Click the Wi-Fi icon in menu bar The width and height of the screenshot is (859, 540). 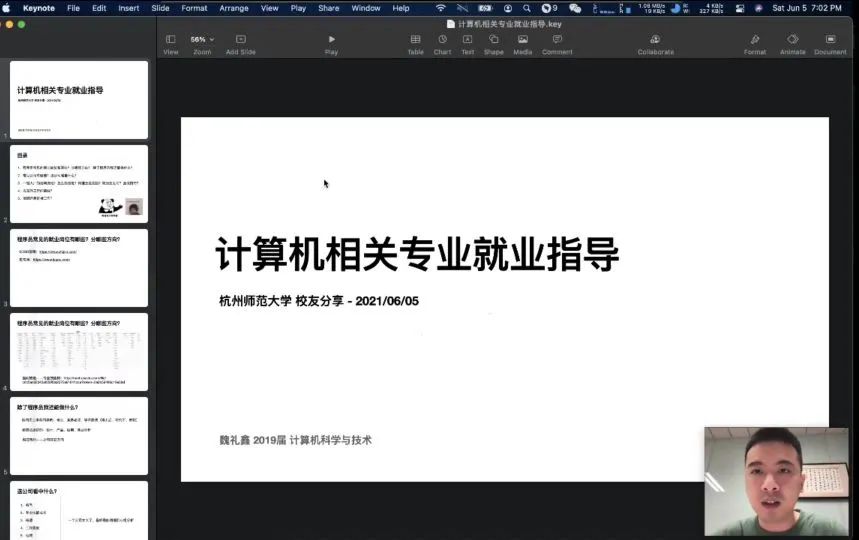point(440,8)
